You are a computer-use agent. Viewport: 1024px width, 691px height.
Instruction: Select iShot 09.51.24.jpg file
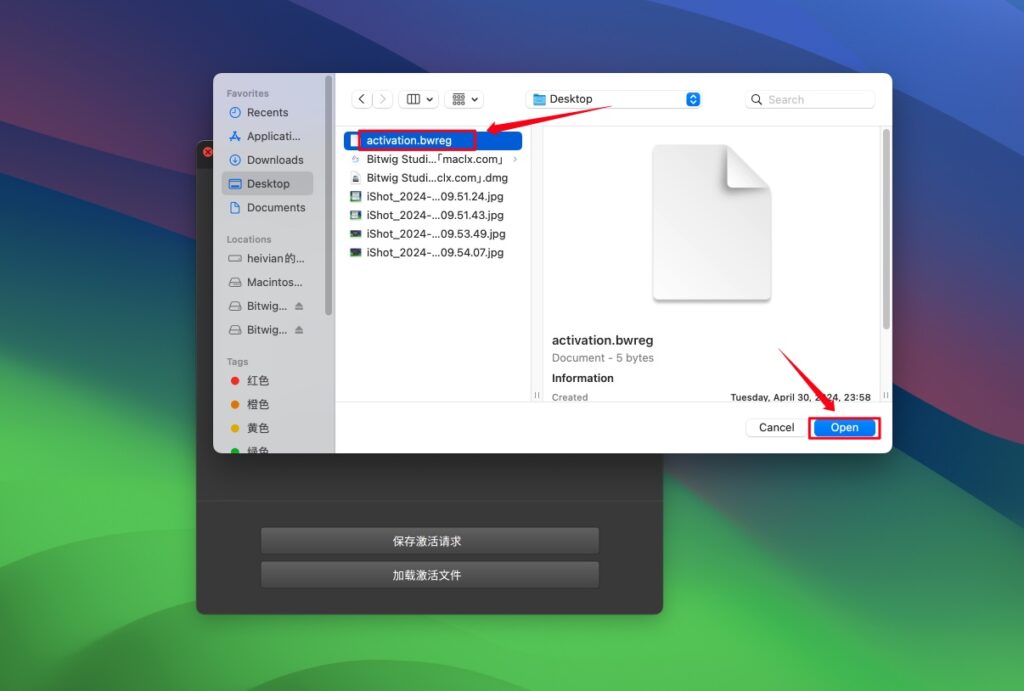tap(435, 197)
